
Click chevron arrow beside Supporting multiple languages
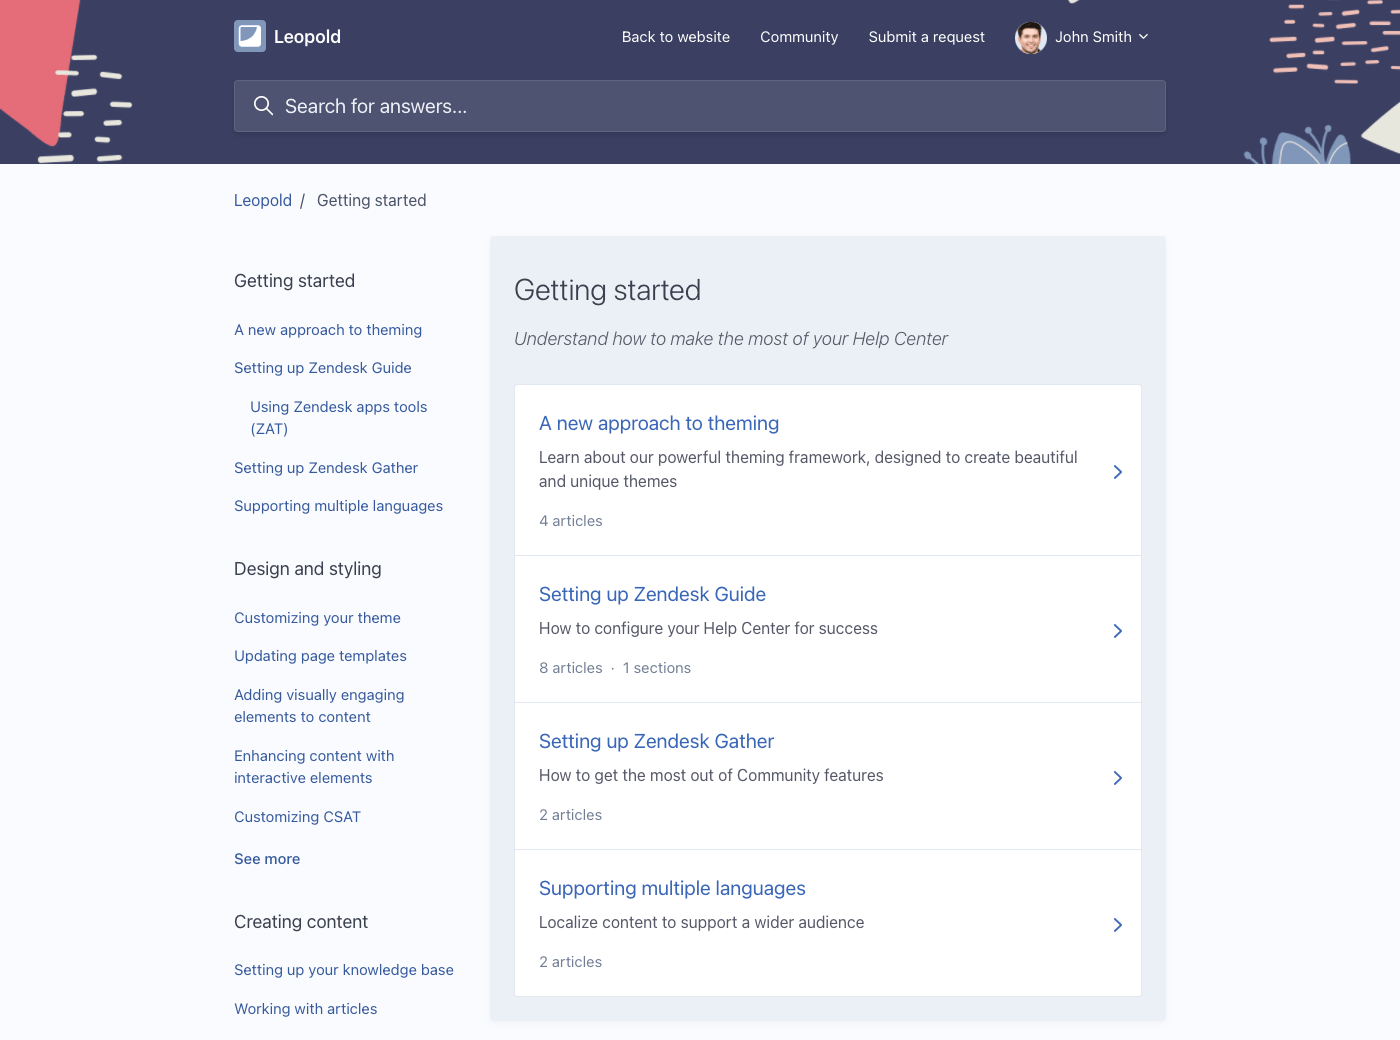pos(1117,925)
